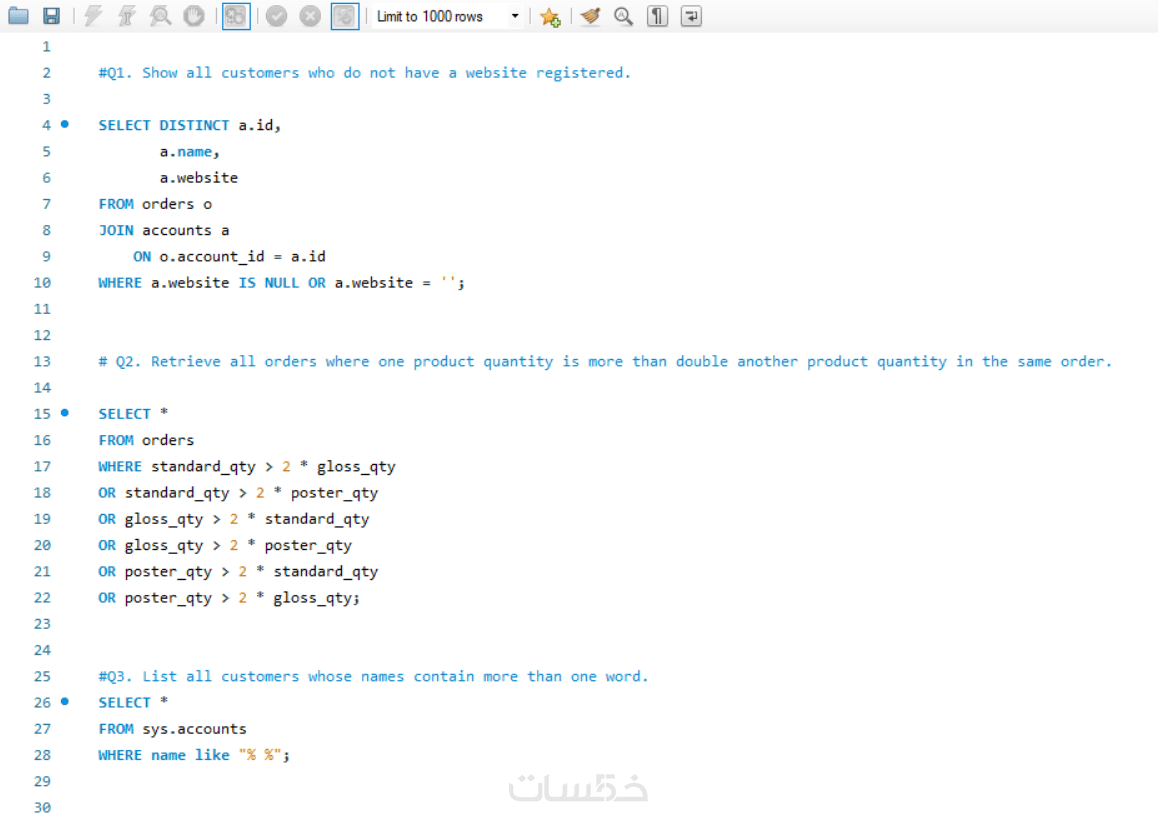Toggle word wrapping icon in toolbar

[691, 16]
